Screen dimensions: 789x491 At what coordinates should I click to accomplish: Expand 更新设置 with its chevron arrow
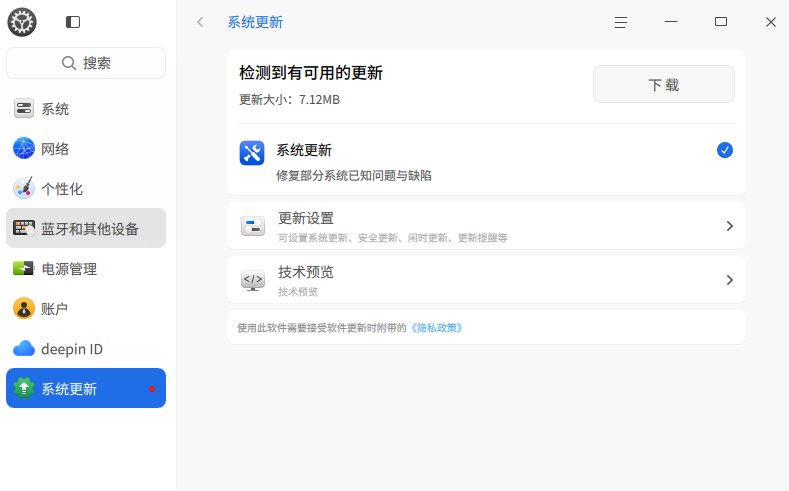[730, 226]
